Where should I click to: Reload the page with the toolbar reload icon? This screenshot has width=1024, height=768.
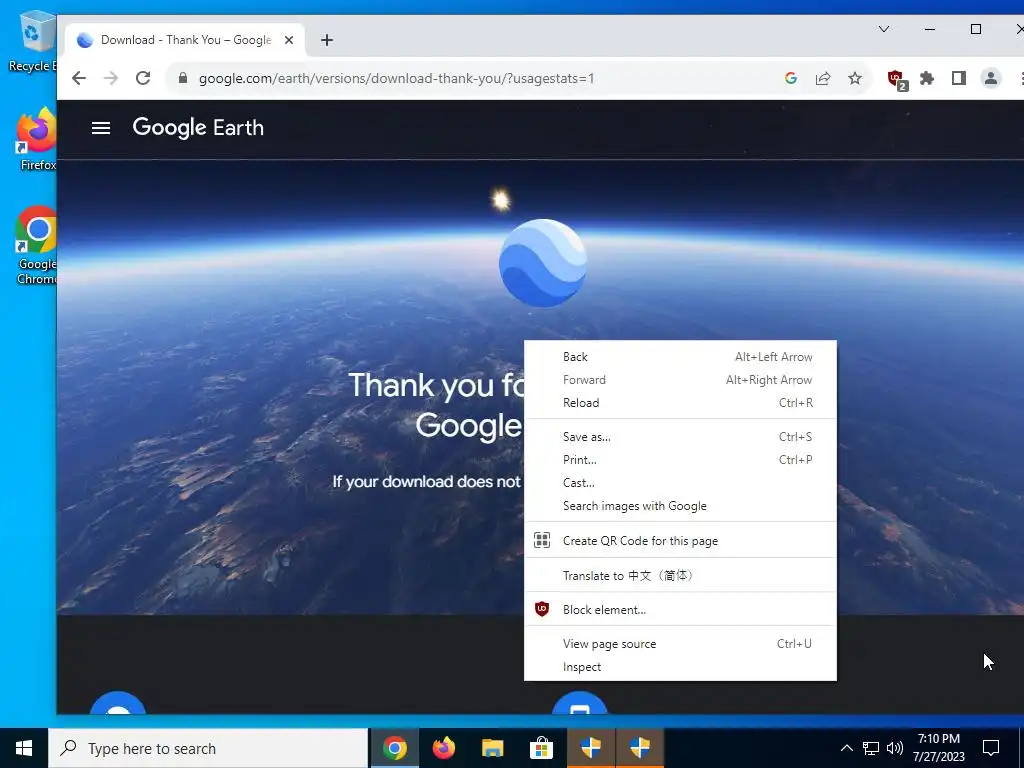143,78
